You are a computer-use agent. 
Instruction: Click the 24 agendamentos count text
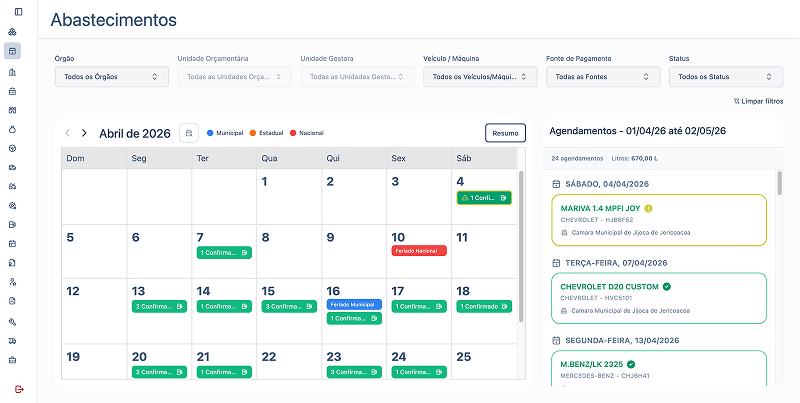[577, 159]
